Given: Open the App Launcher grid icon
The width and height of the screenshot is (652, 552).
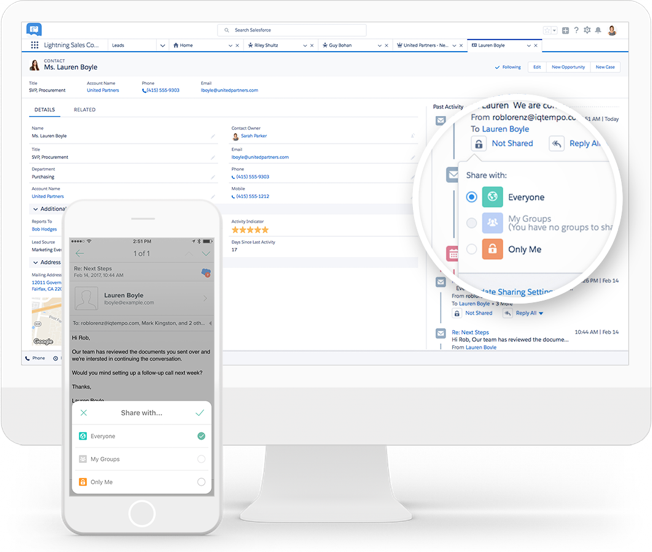Looking at the screenshot, I should coord(35,45).
